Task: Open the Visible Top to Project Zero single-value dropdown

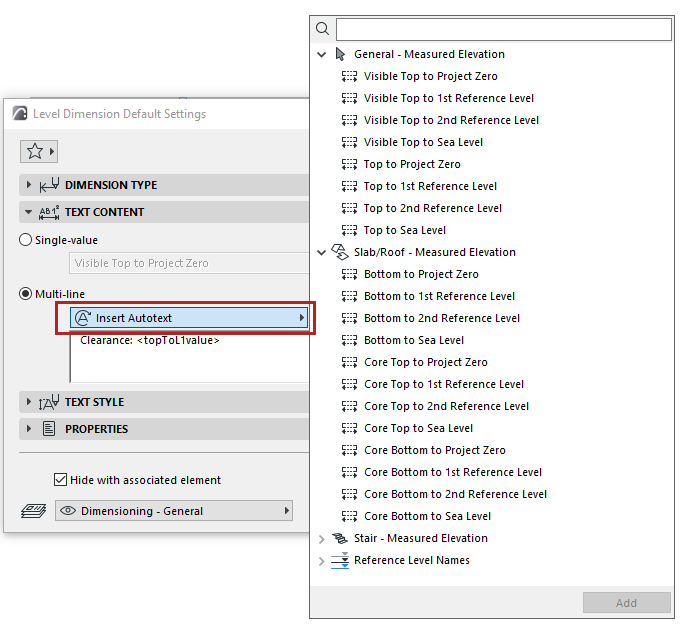Action: coord(189,263)
